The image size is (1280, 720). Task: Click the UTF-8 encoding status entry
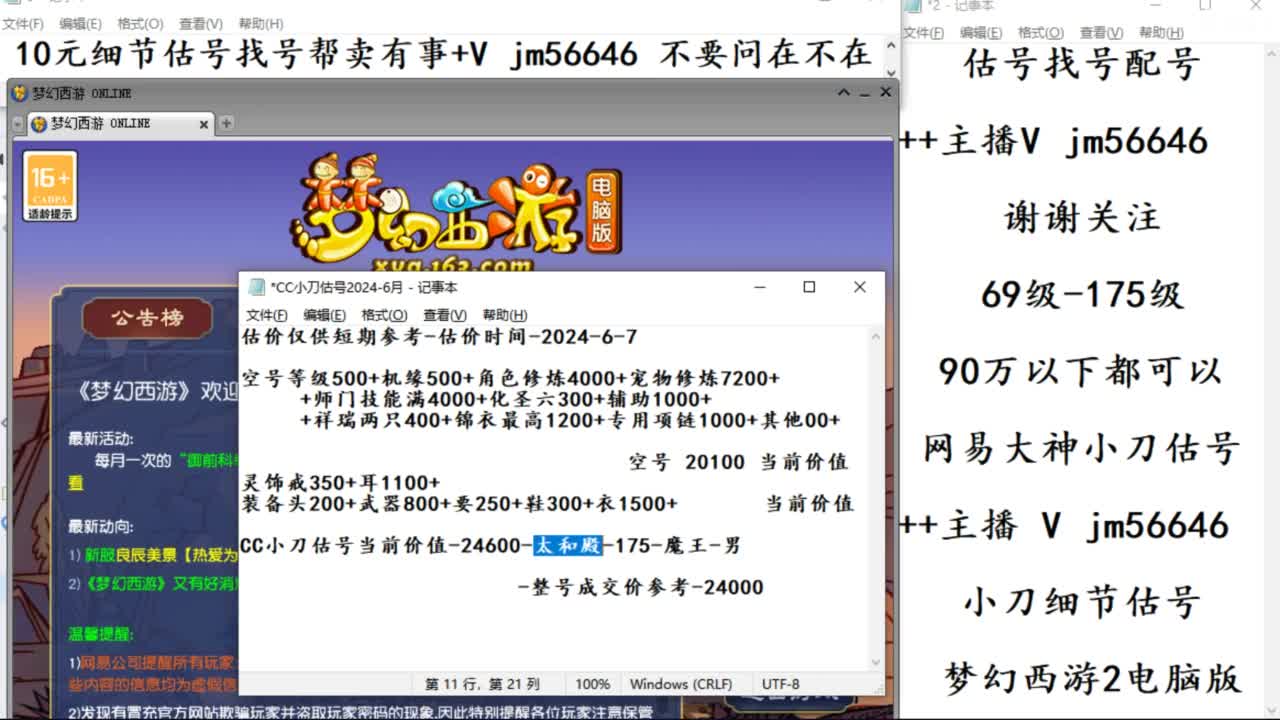781,684
